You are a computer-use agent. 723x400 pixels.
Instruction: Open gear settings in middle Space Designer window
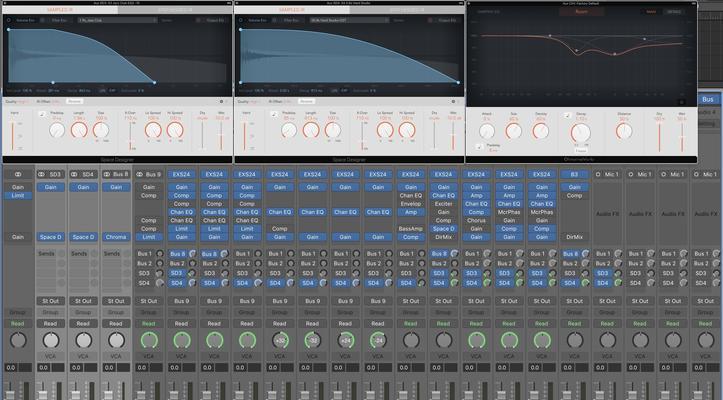click(453, 101)
